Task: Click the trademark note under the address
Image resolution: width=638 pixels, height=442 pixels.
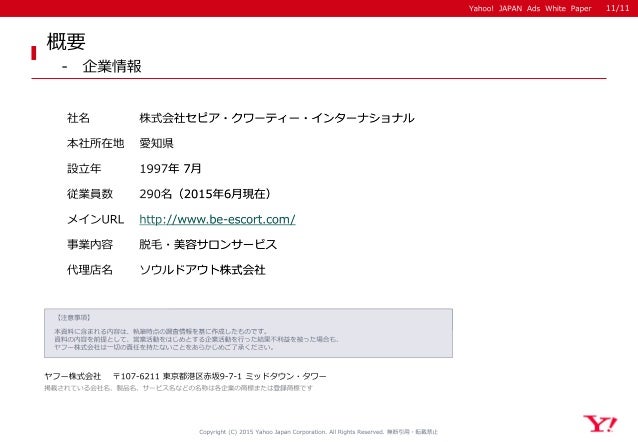Action: tap(178, 388)
